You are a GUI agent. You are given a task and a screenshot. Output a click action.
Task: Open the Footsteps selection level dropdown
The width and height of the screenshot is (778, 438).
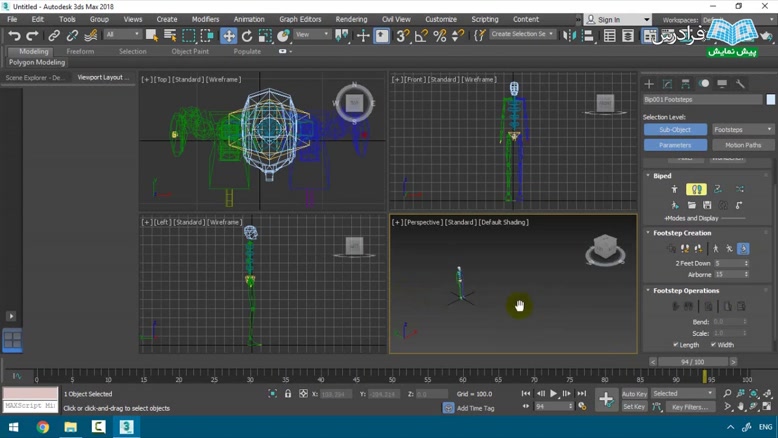tap(742, 129)
